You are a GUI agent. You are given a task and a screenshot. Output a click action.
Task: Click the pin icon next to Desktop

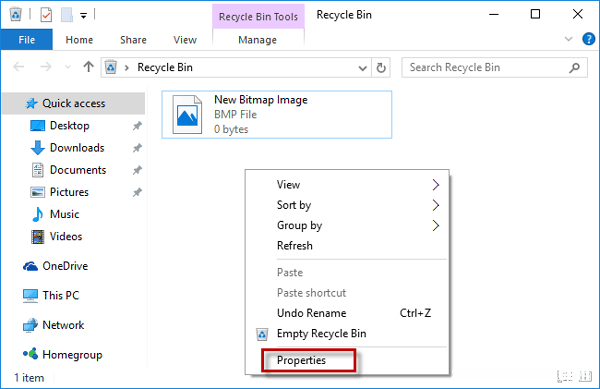pyautogui.click(x=137, y=126)
